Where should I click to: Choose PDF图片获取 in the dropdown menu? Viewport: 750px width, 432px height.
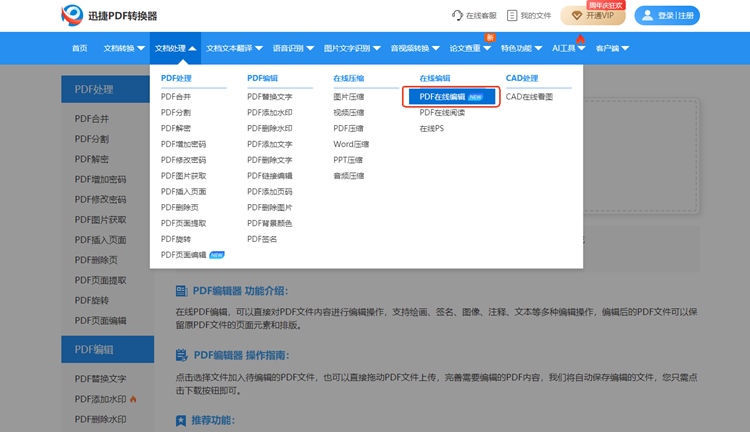[183, 176]
